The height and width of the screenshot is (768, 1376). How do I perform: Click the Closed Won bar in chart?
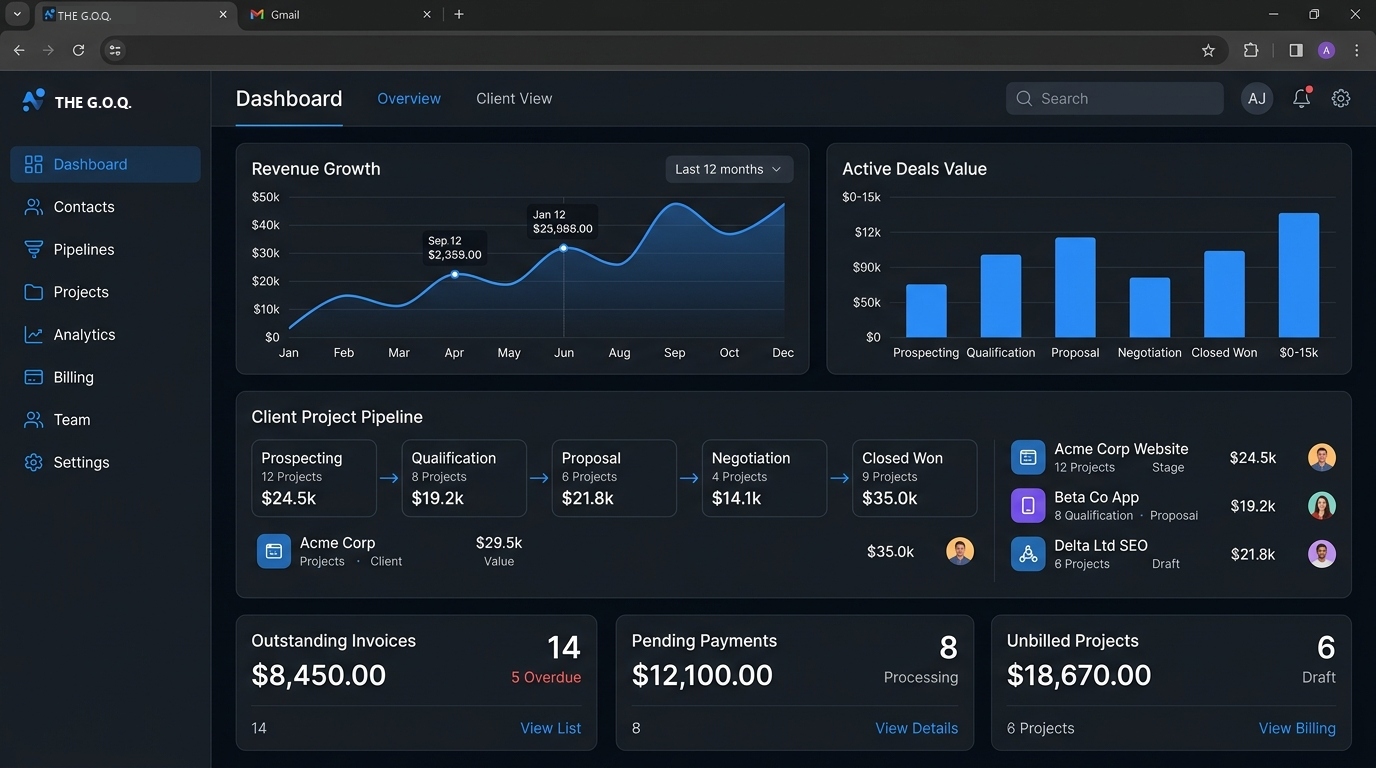(1224, 294)
